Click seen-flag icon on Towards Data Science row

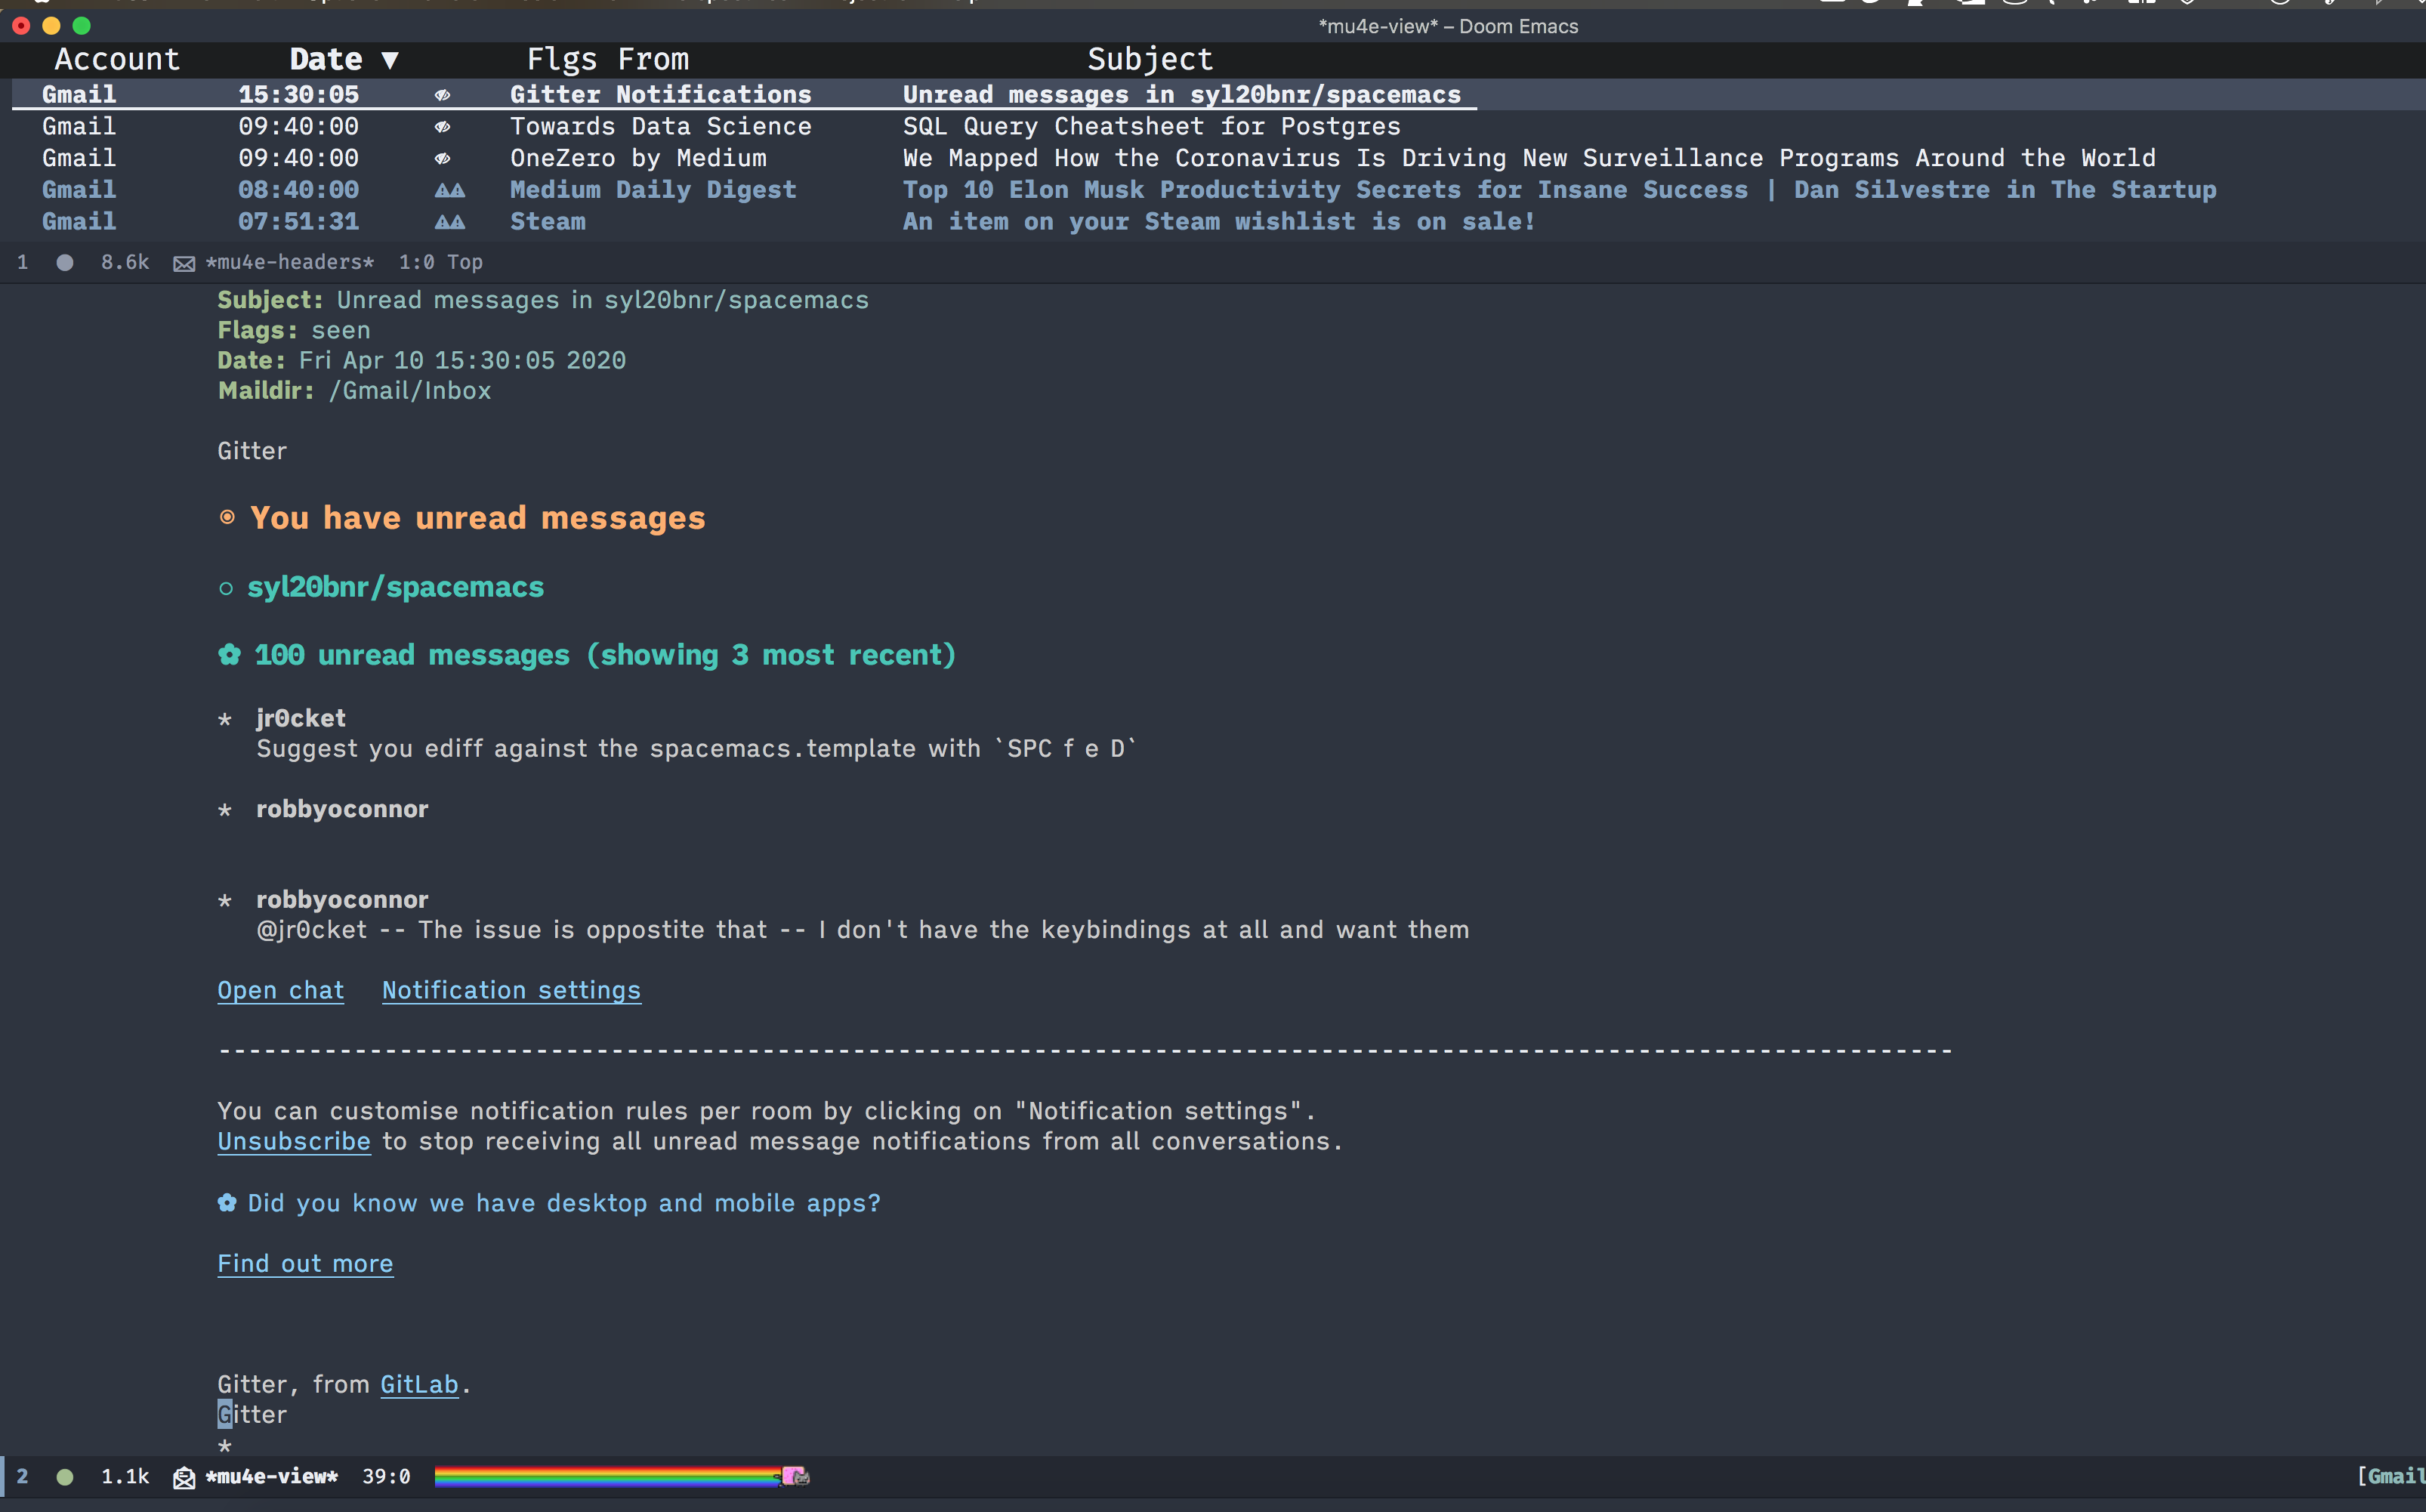point(442,127)
